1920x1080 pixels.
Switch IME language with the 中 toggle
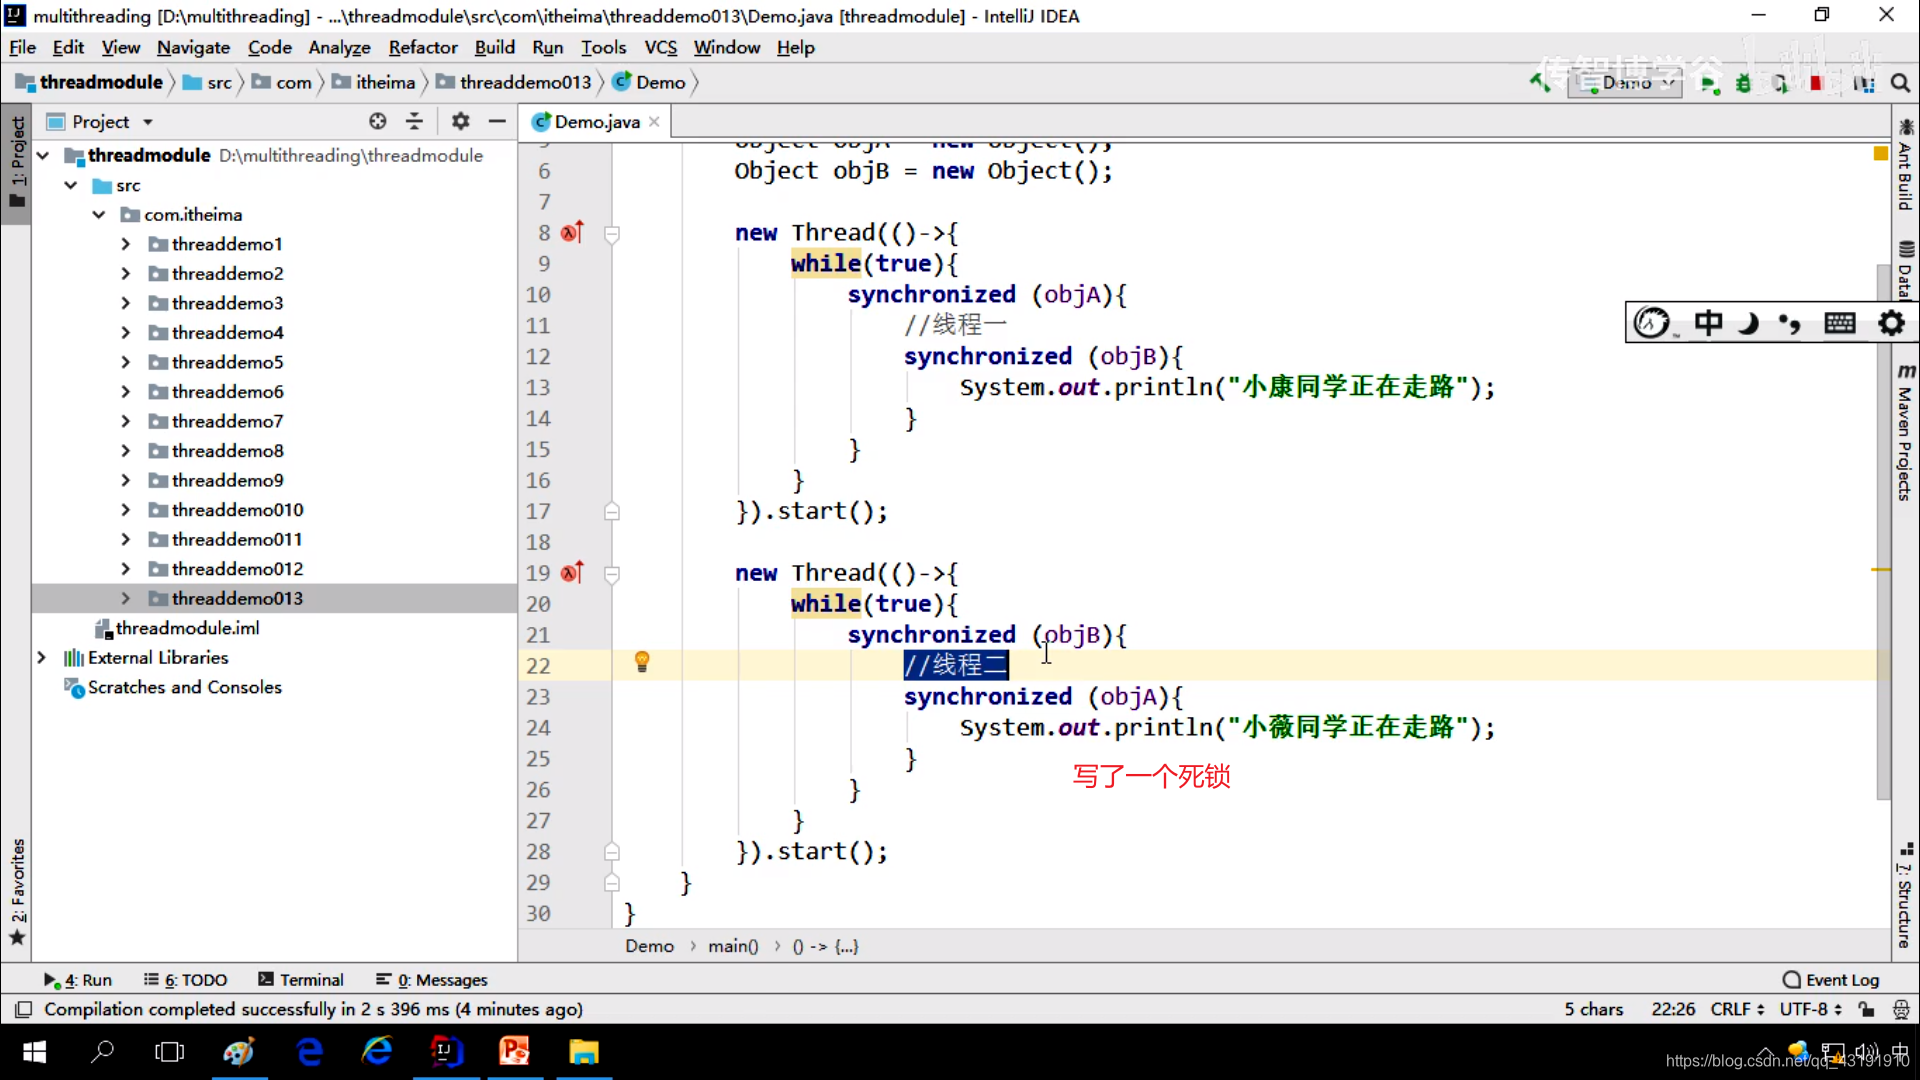[x=1709, y=322]
